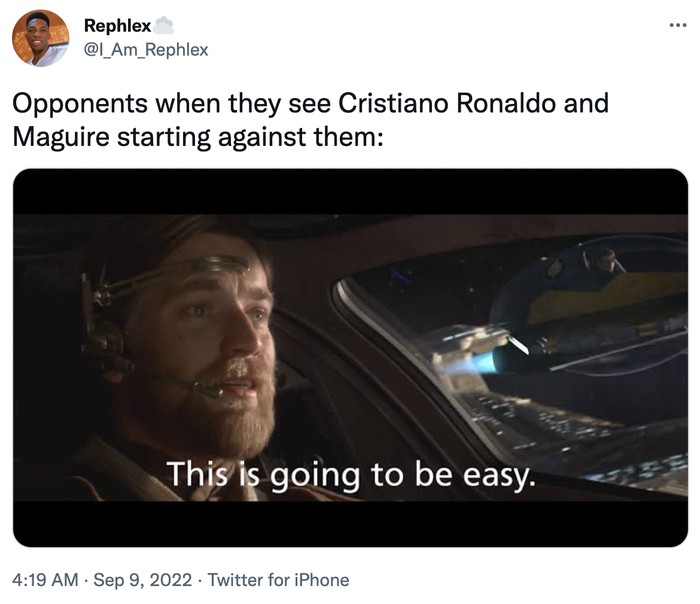Open the three-dot more options menu
Viewport: 700px width, 604px height.
678,25
